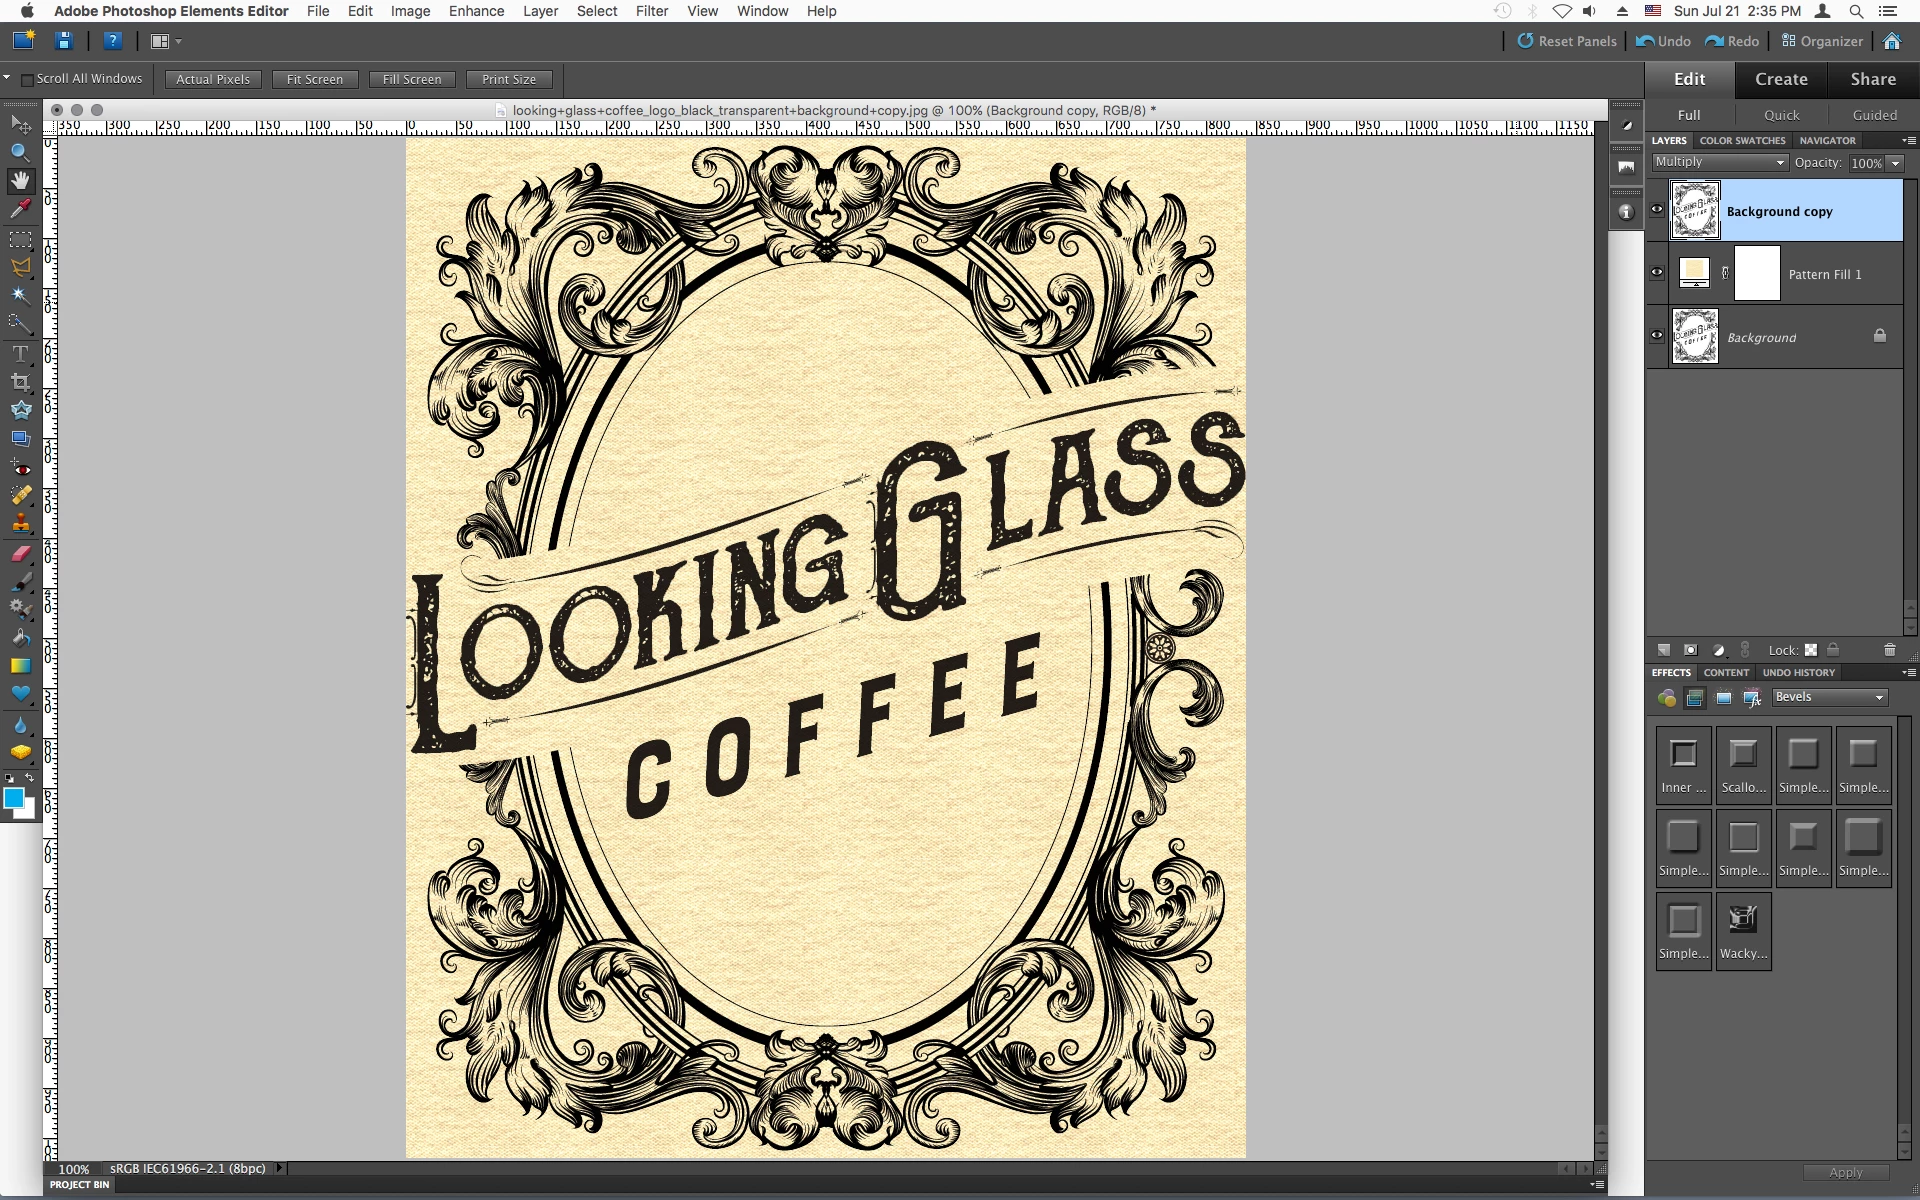Switch to the Undo History tab
The image size is (1920, 1200).
tap(1798, 673)
